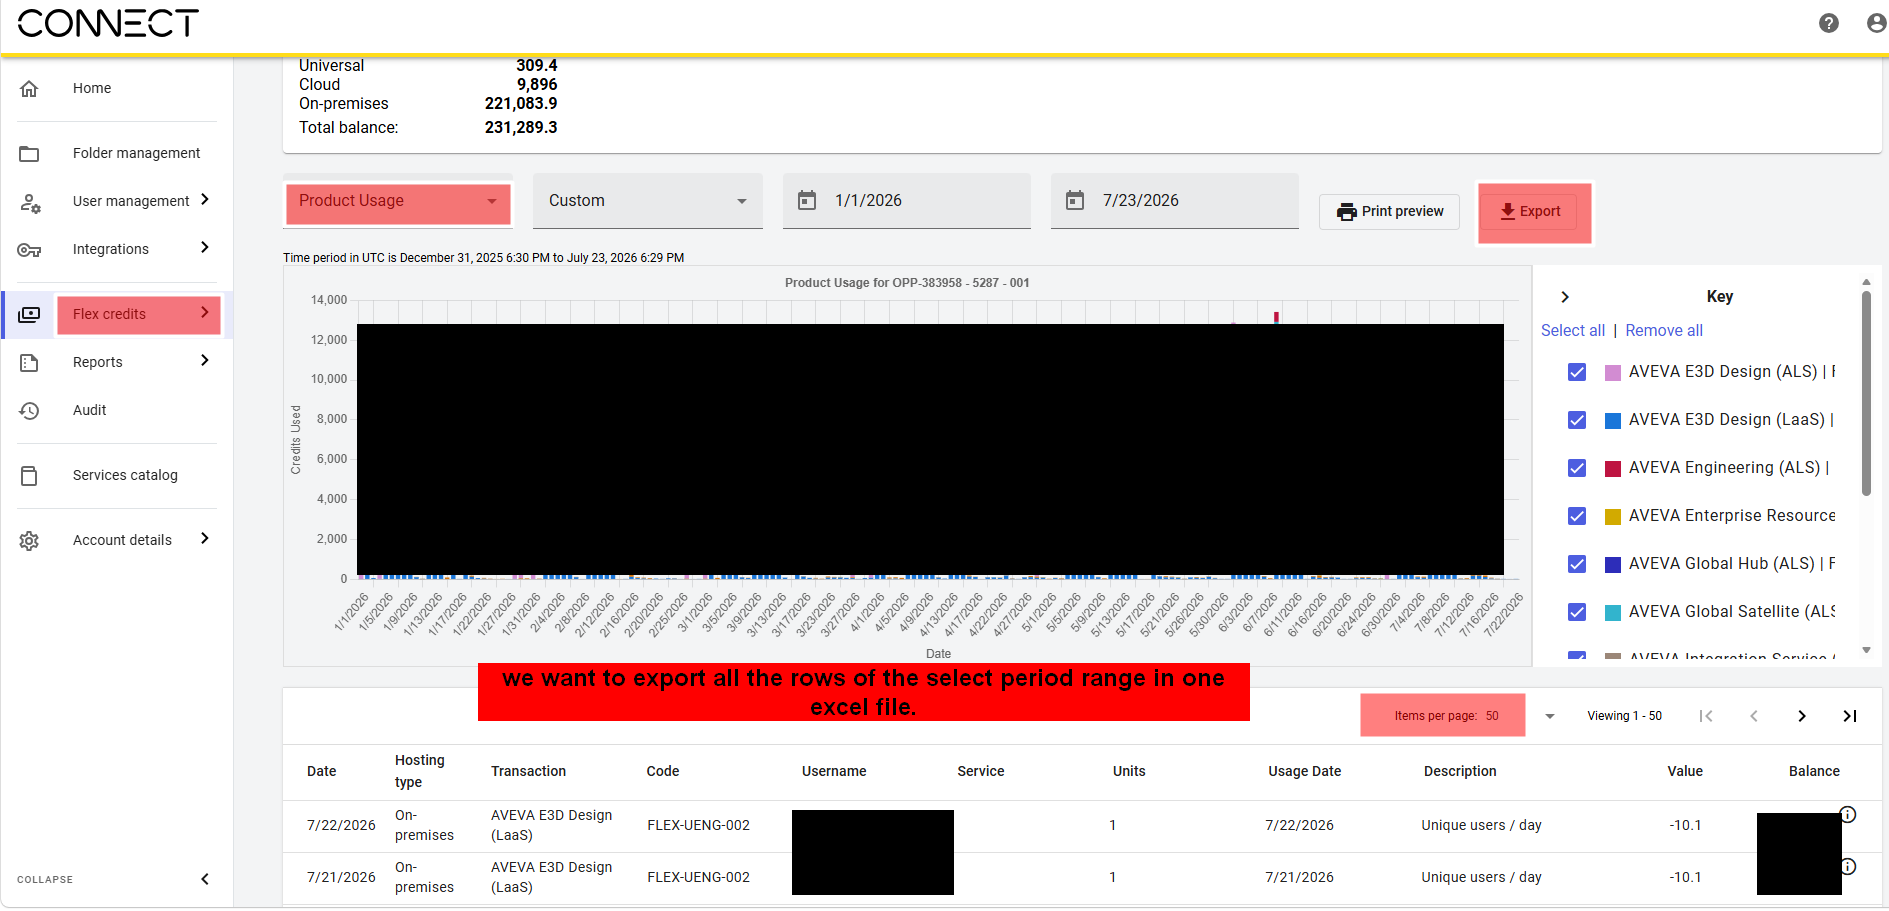1889x911 pixels.
Task: Click the crimson AVEVA Engineering (ALS) swatch
Action: [1613, 469]
